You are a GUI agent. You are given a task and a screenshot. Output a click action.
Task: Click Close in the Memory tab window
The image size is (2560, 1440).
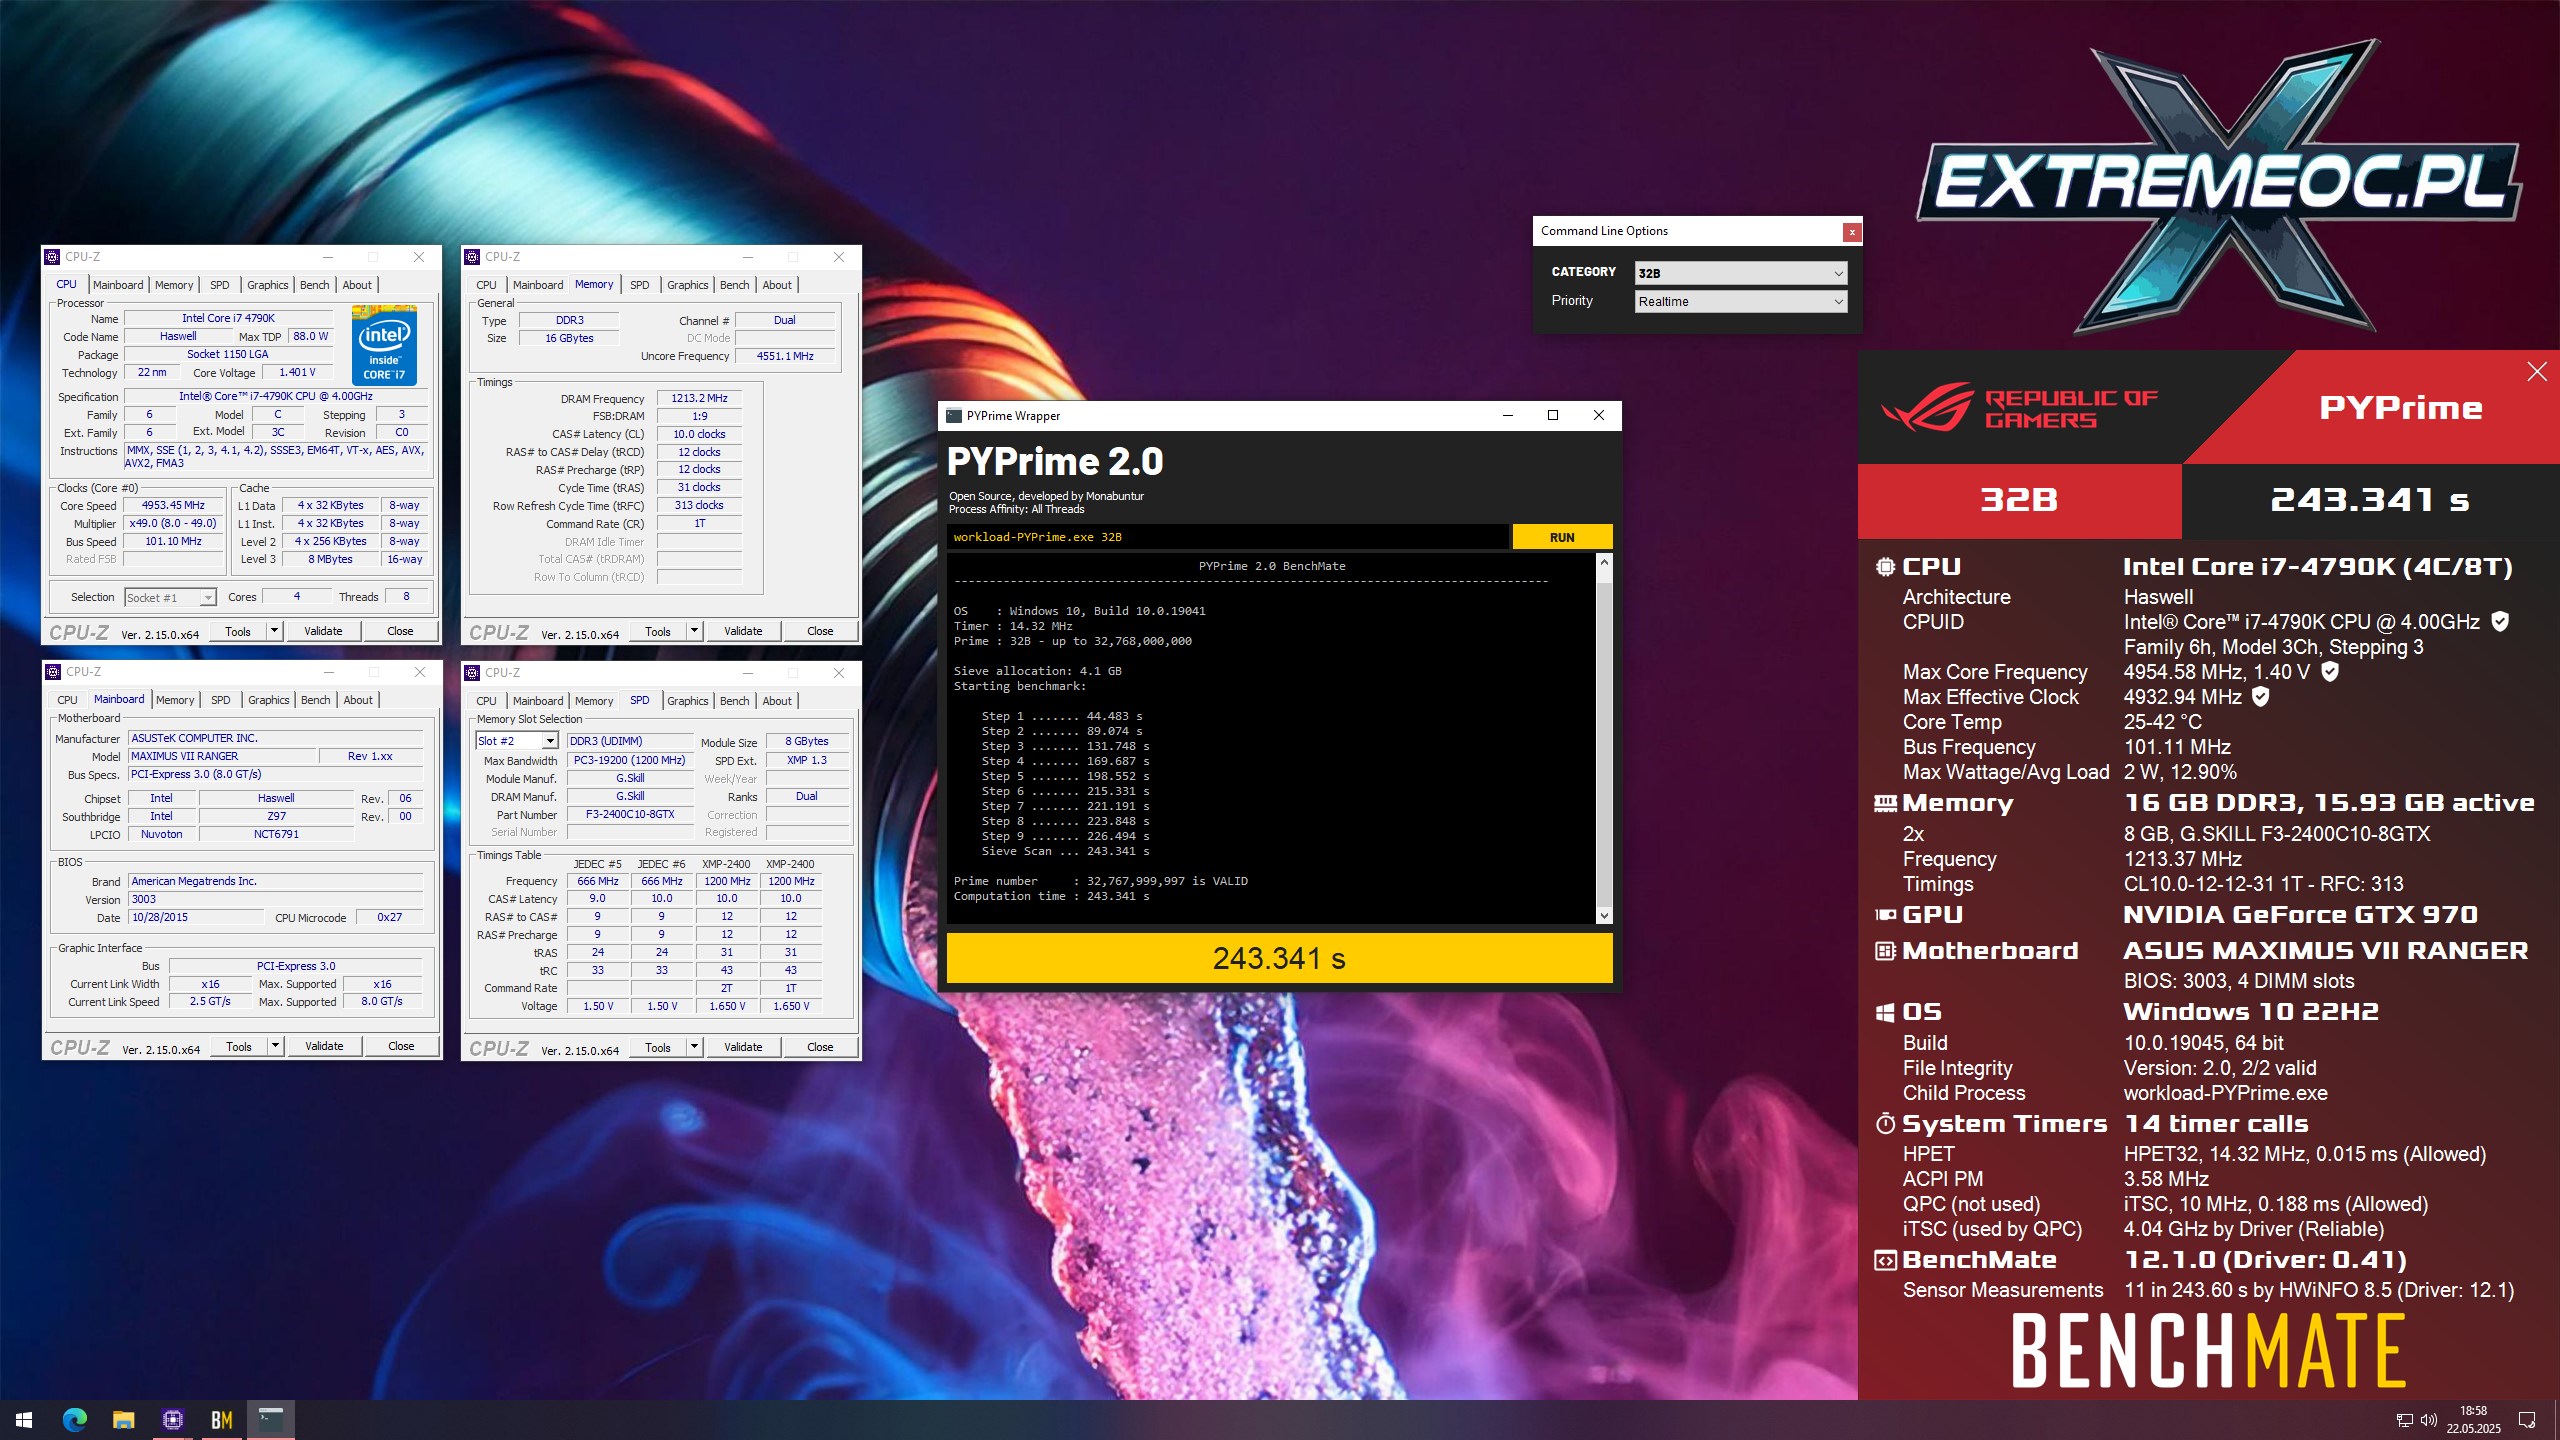(820, 631)
